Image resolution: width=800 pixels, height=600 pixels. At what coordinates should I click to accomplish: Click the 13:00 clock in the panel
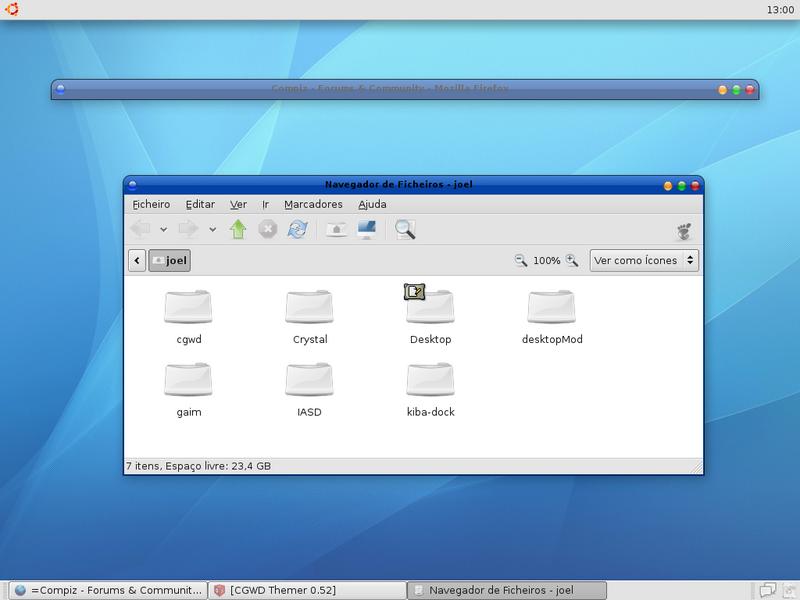click(780, 10)
